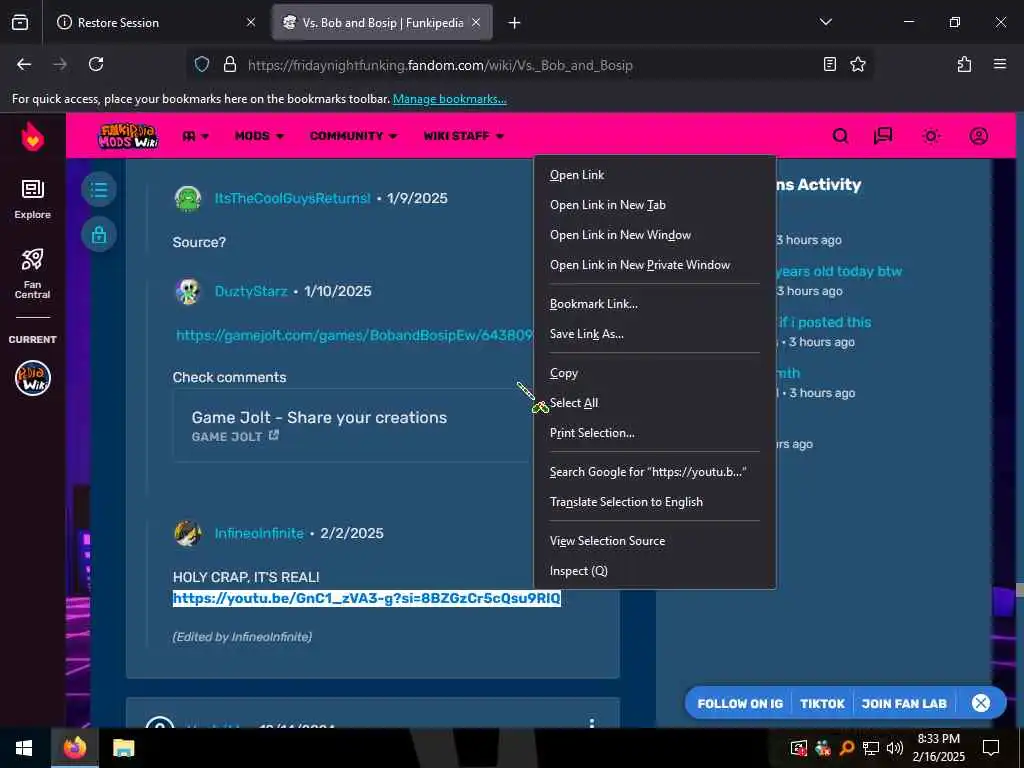Open Fan Central rocket icon
The height and width of the screenshot is (768, 1024).
pos(32,274)
